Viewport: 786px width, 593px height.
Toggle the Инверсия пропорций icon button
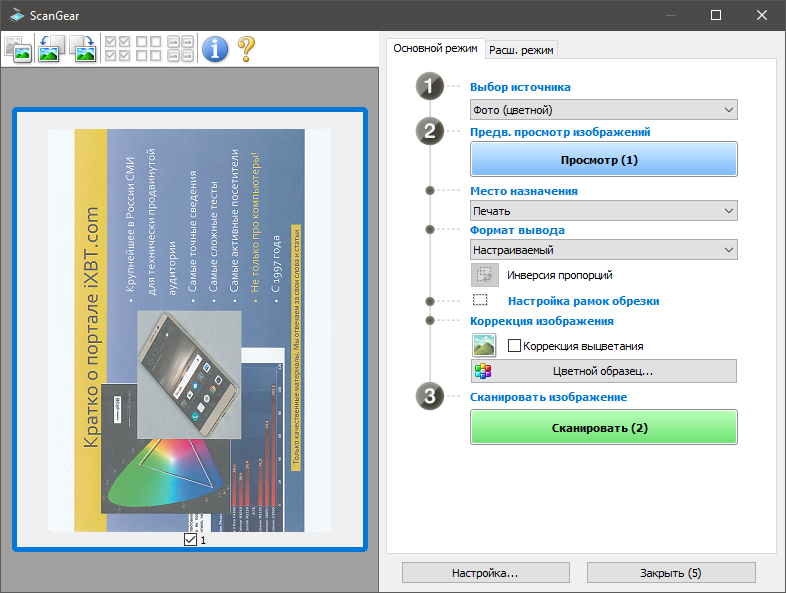[485, 275]
